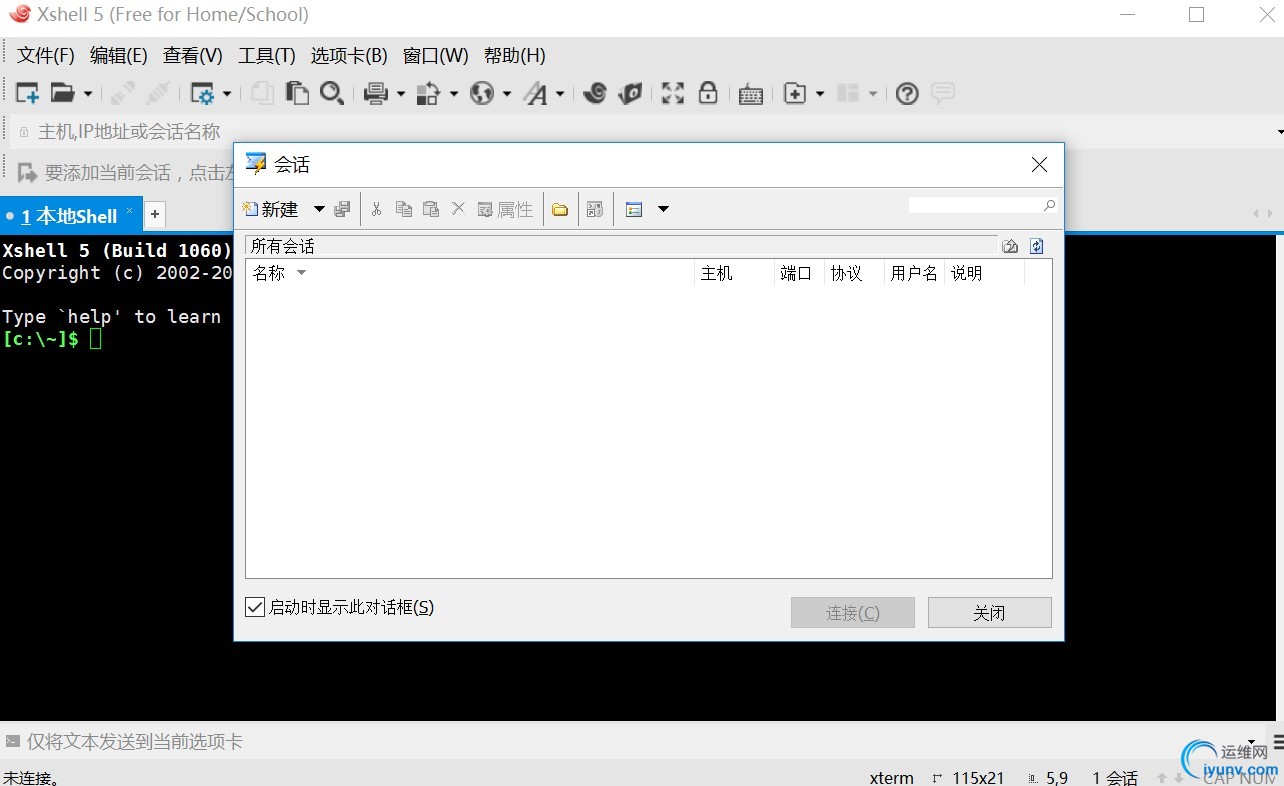Click the blue refresh icon in Sessions dialog
The height and width of the screenshot is (786, 1284).
click(x=1037, y=246)
